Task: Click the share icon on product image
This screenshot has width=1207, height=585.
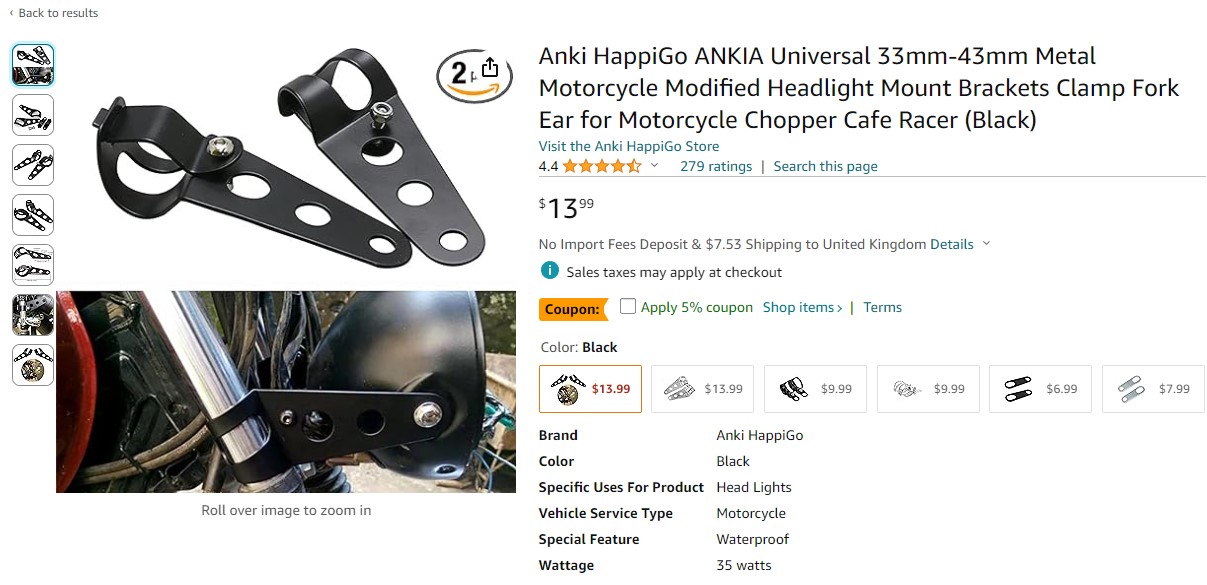Action: click(490, 68)
